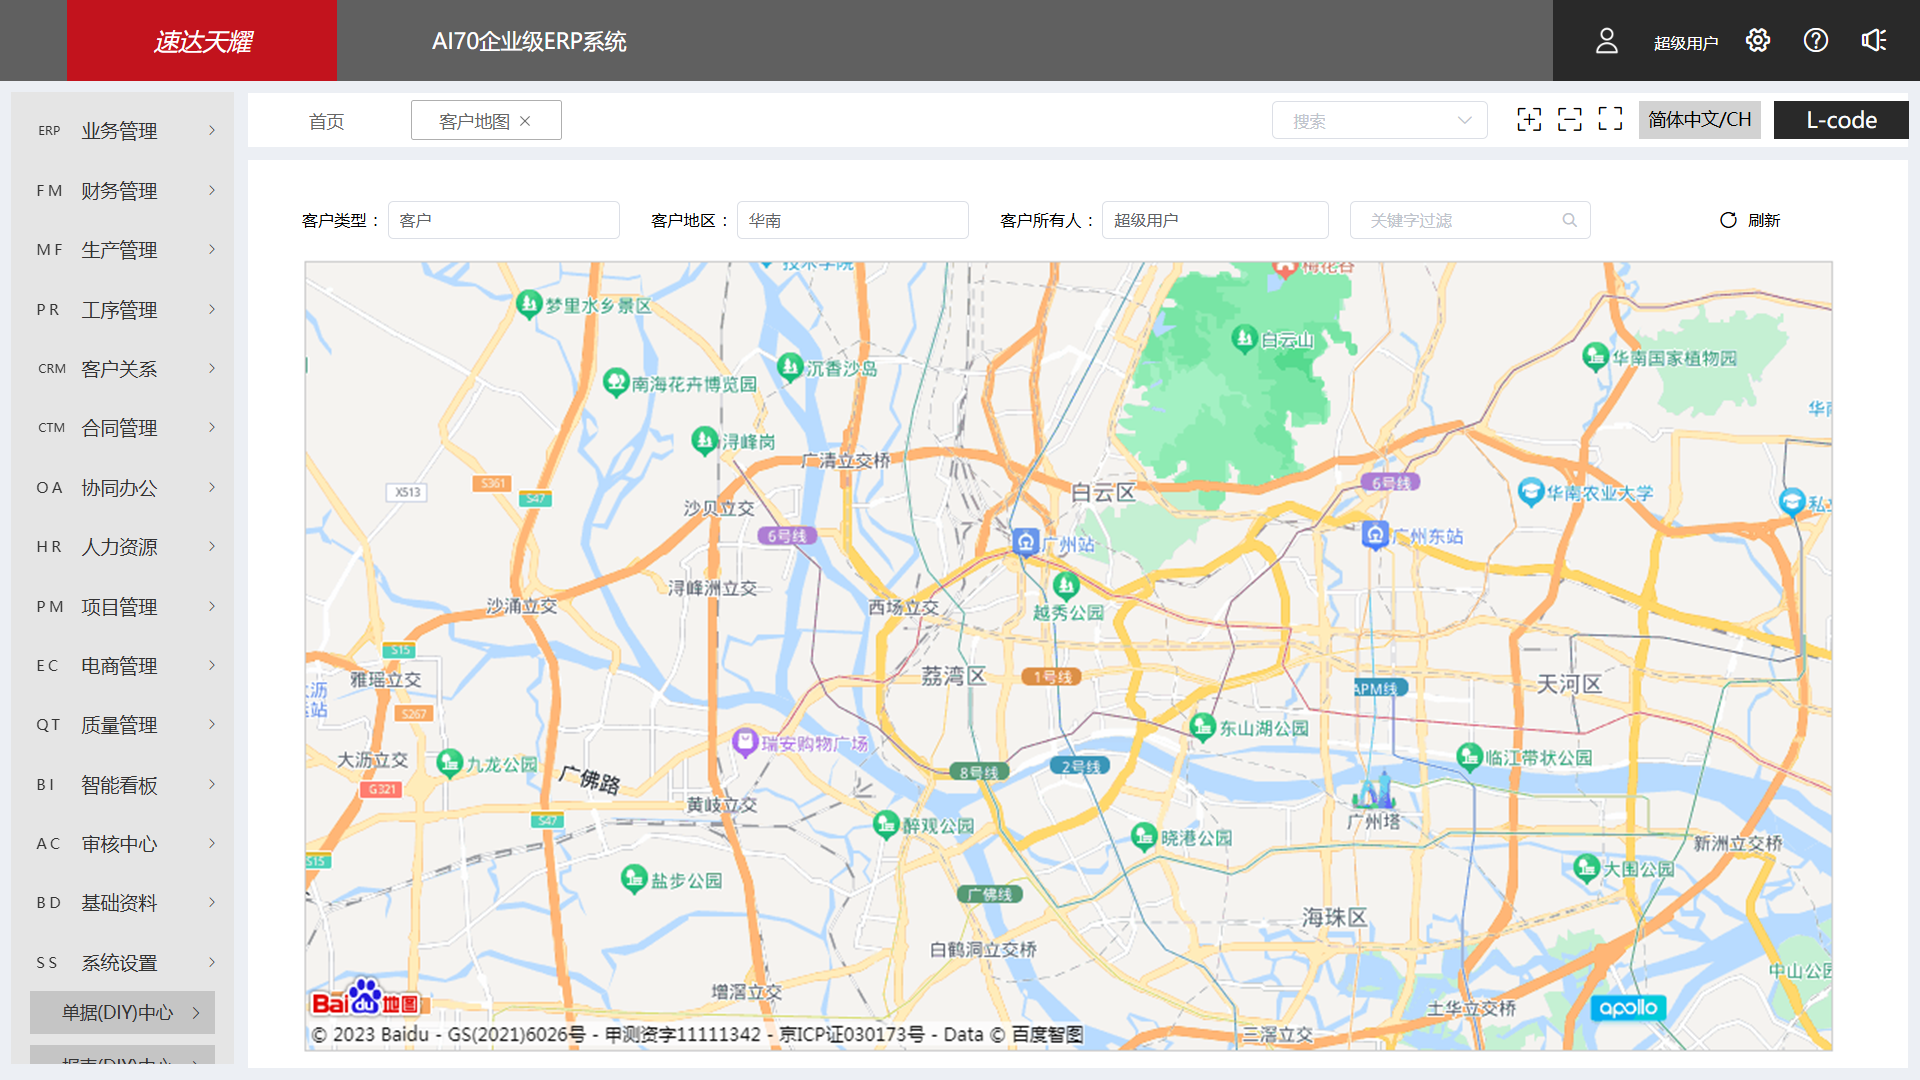
Task: Expand the 业务管理 sidebar menu
Action: pyautogui.click(x=122, y=130)
